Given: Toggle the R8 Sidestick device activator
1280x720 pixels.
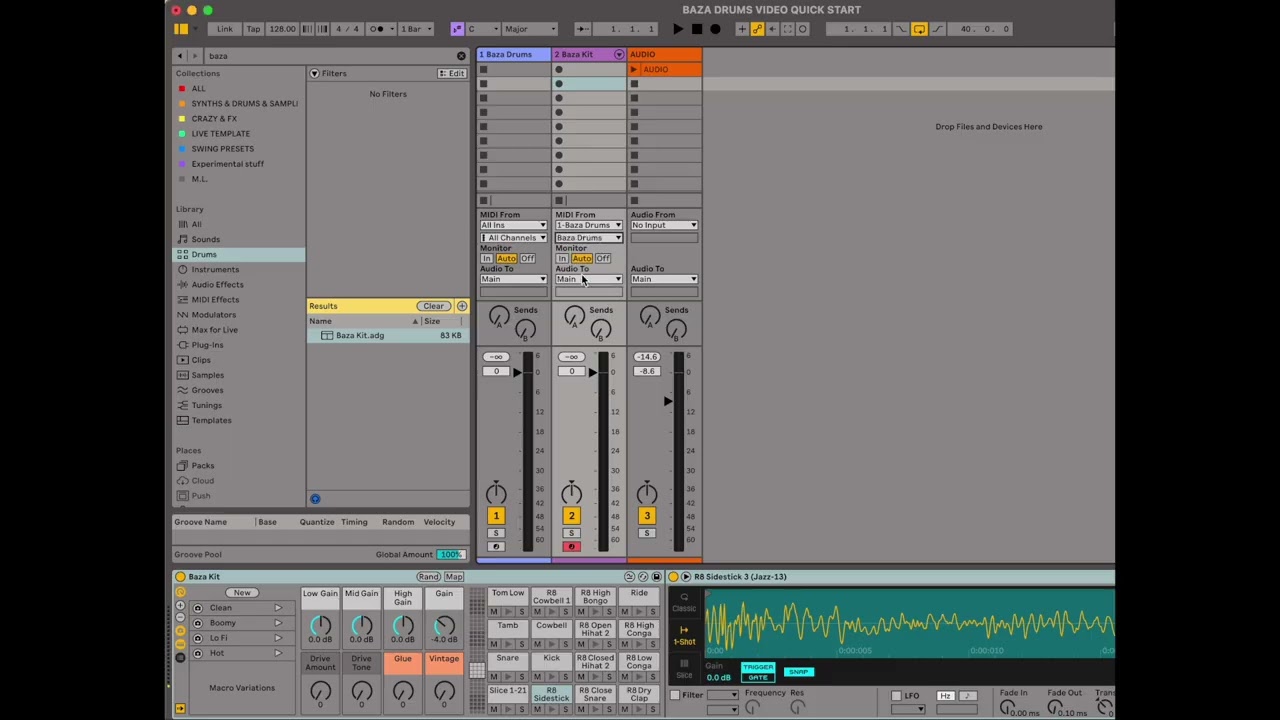Looking at the screenshot, I should pyautogui.click(x=673, y=577).
